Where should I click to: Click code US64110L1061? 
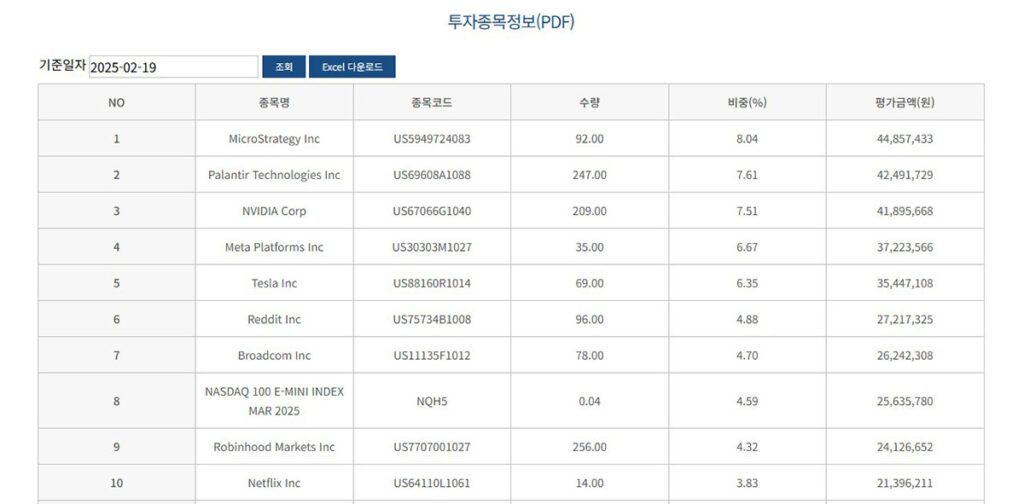(432, 484)
